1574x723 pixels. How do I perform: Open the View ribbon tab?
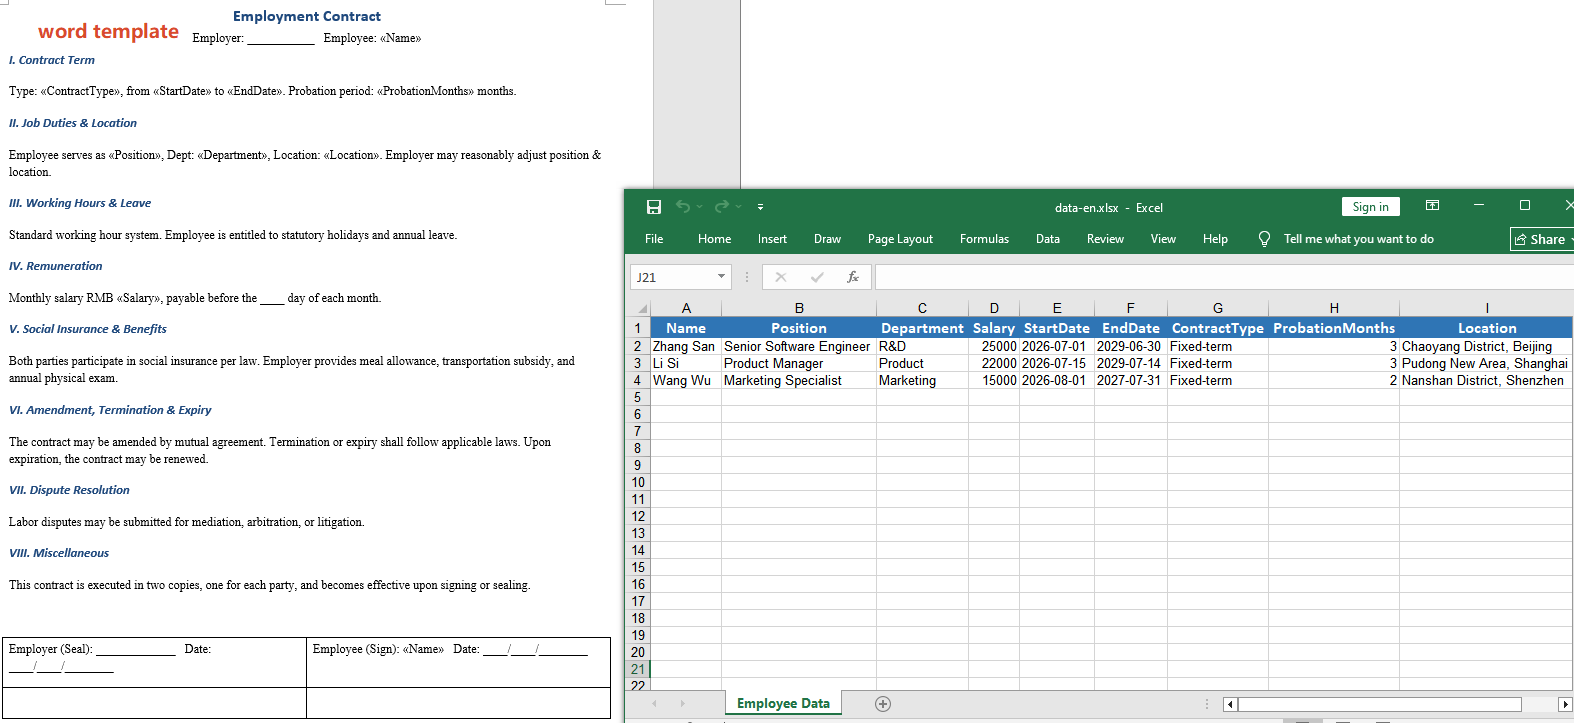(1163, 239)
